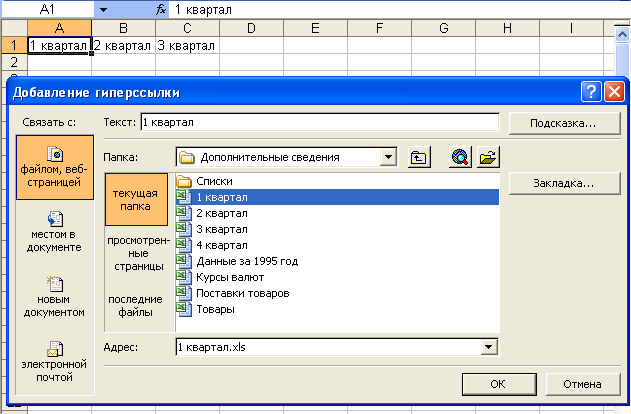
Task: Click the Текст input field
Action: [320, 122]
